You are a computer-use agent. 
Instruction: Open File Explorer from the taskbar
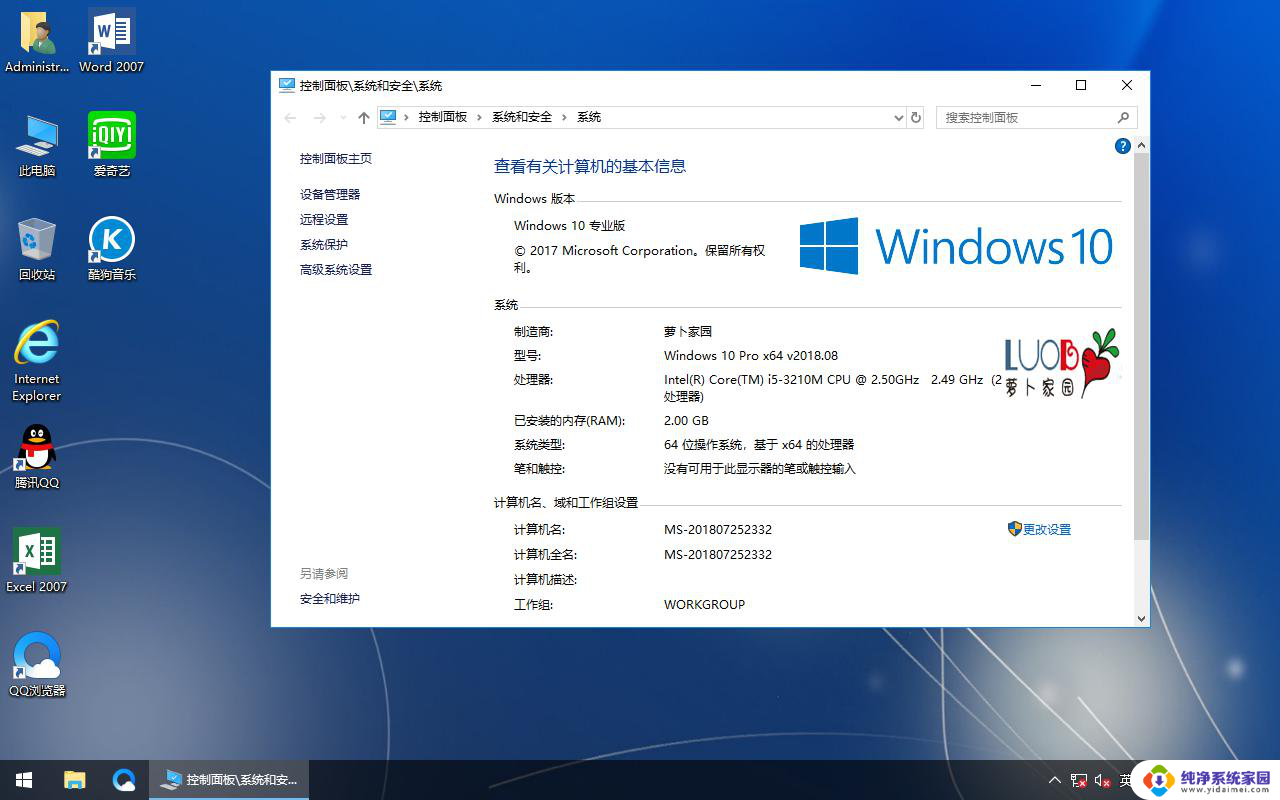tap(75, 780)
